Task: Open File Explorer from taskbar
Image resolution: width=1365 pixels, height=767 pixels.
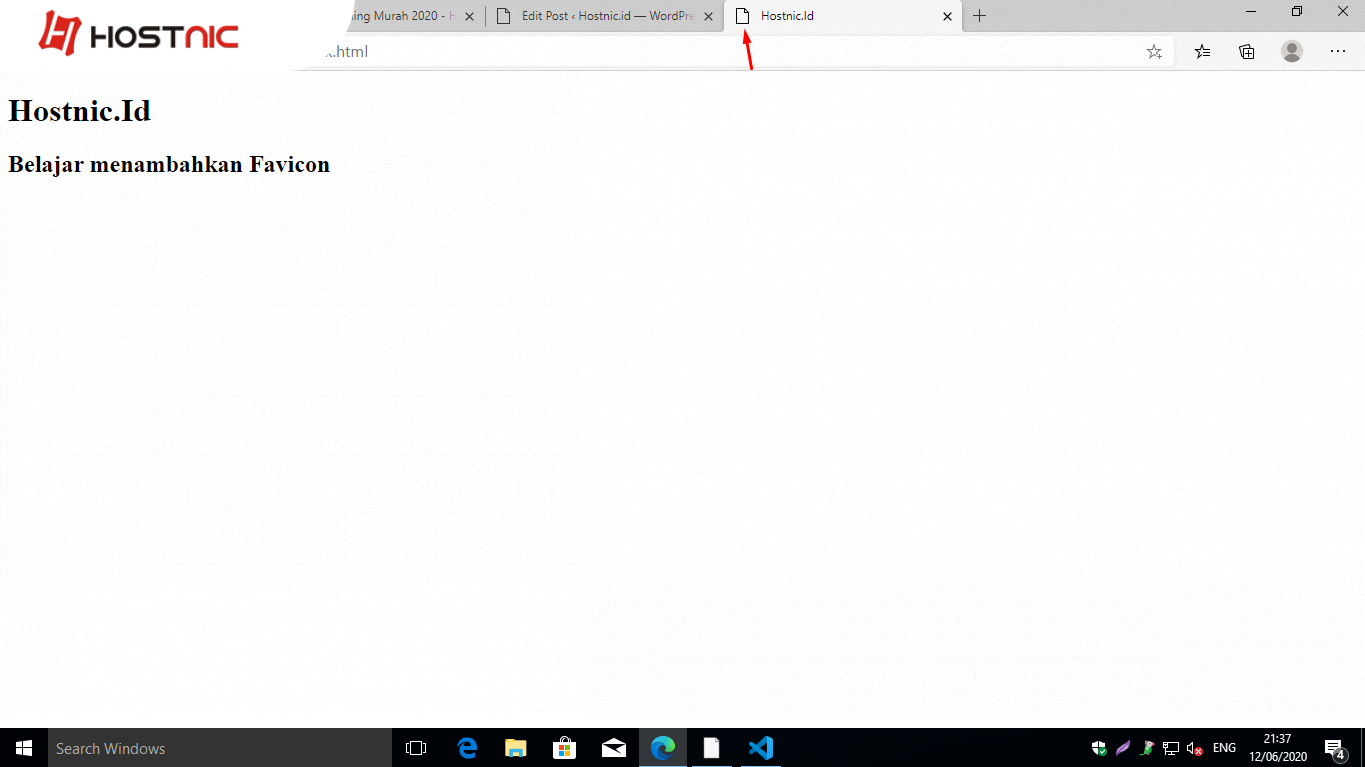Action: 516,747
